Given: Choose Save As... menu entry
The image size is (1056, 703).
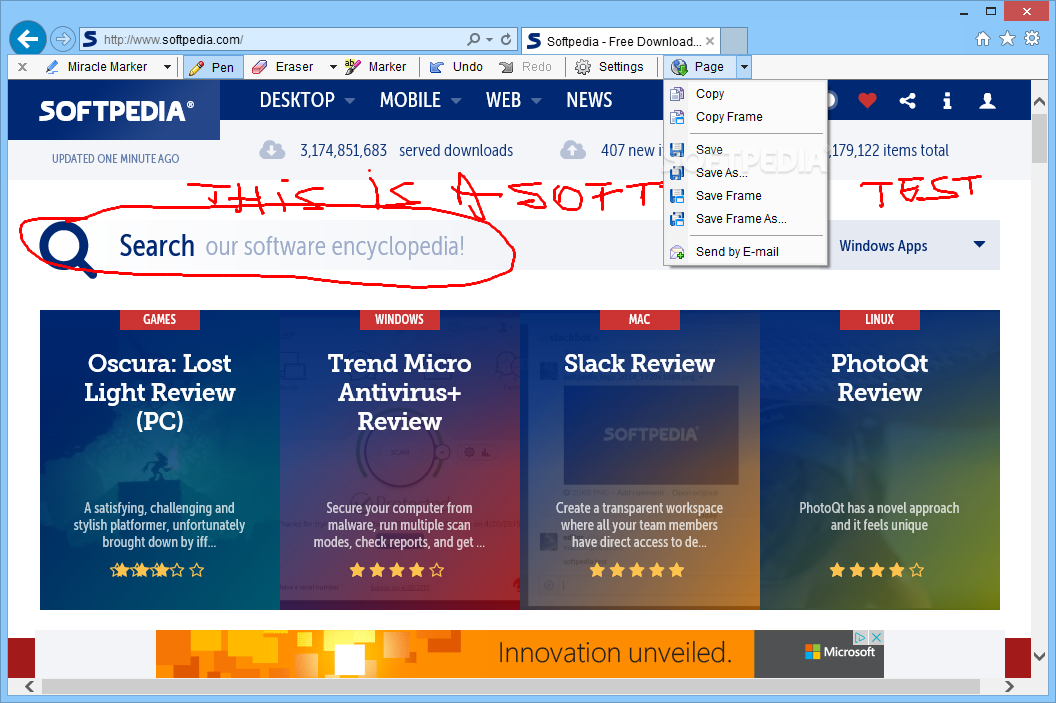Looking at the screenshot, I should 745,172.
